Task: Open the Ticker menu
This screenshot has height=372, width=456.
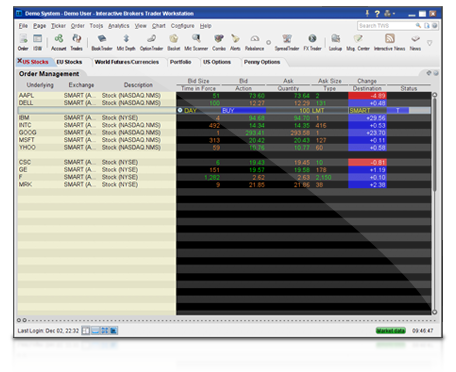Action: coord(58,26)
